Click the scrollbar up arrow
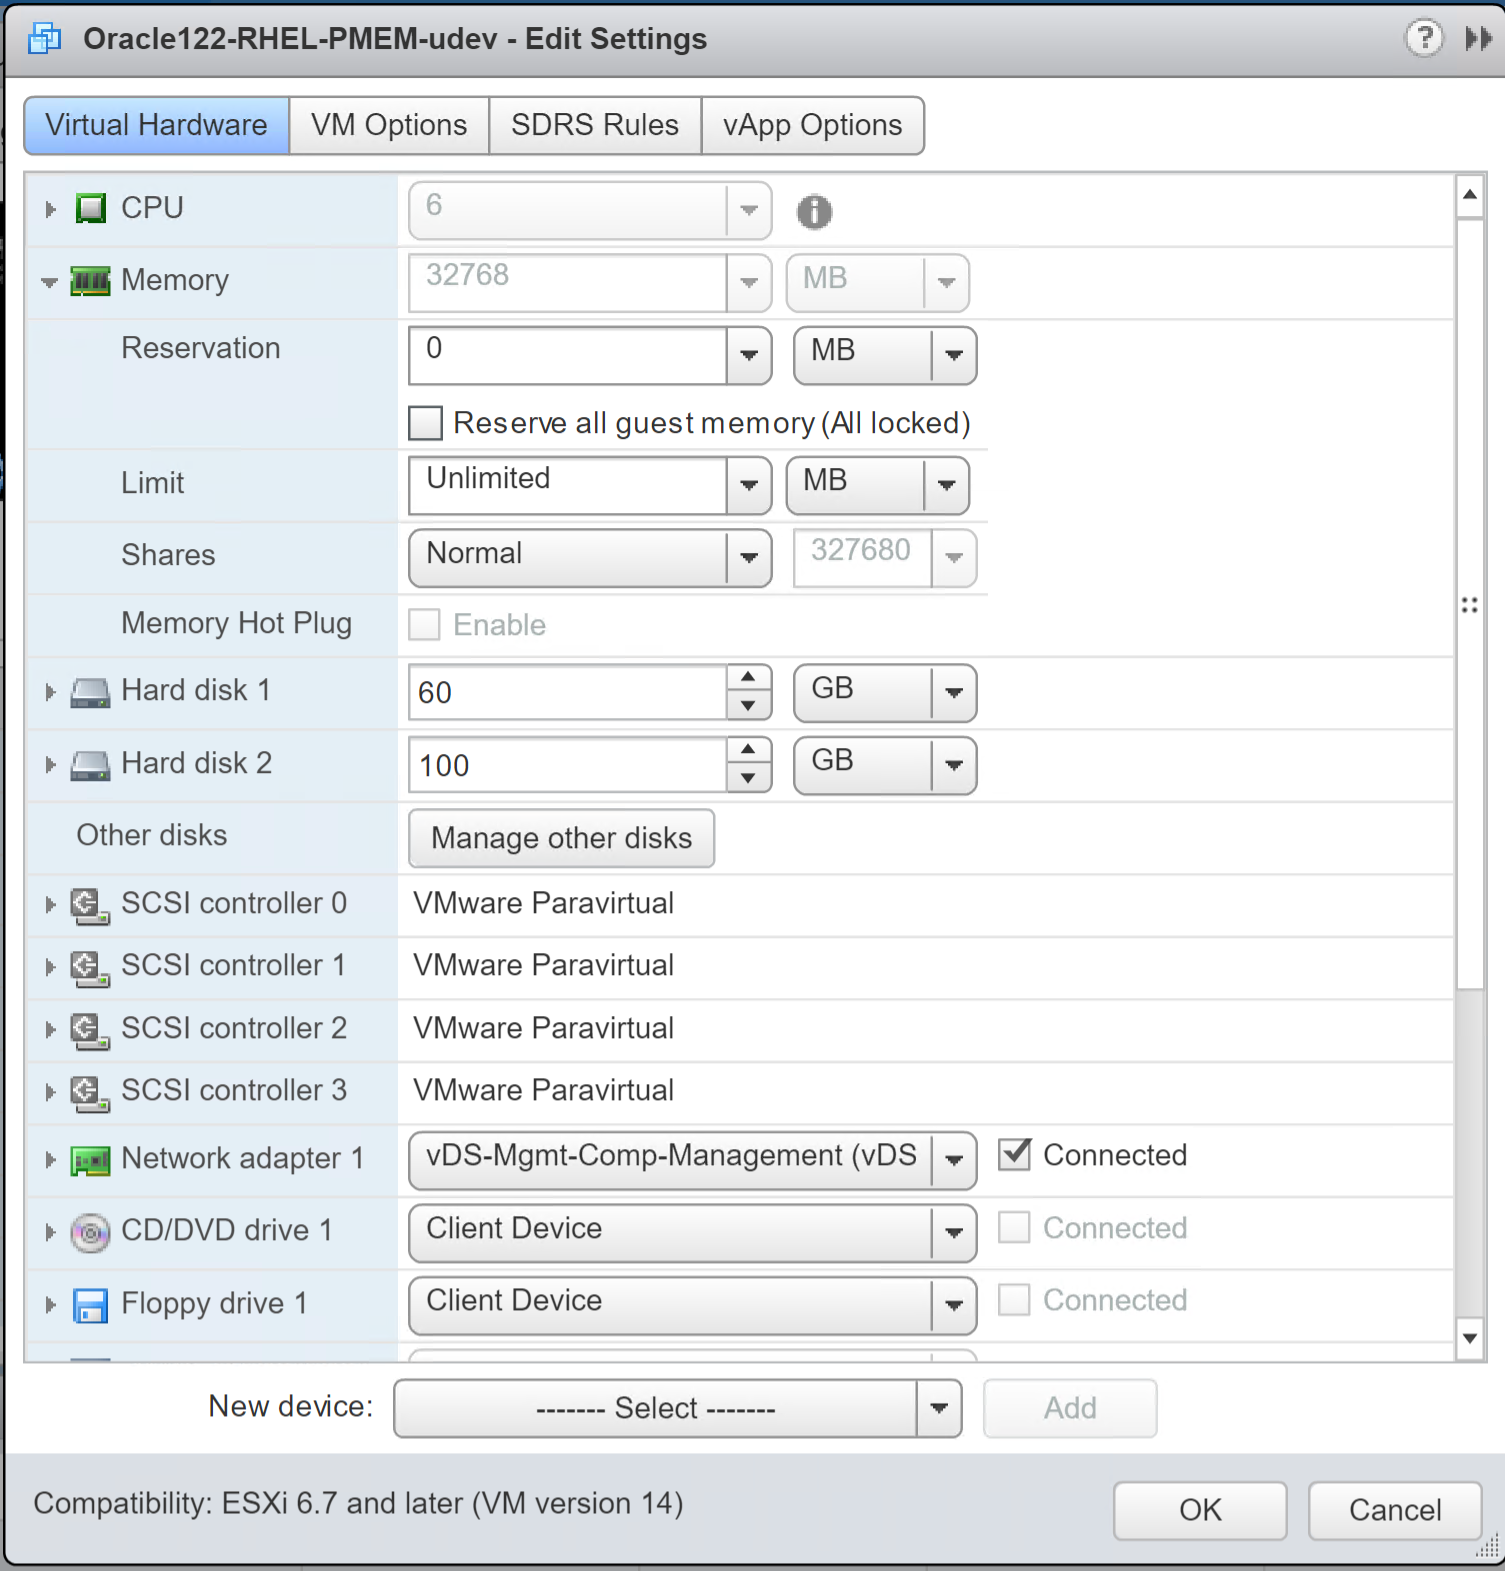This screenshot has height=1571, width=1505. (x=1470, y=195)
